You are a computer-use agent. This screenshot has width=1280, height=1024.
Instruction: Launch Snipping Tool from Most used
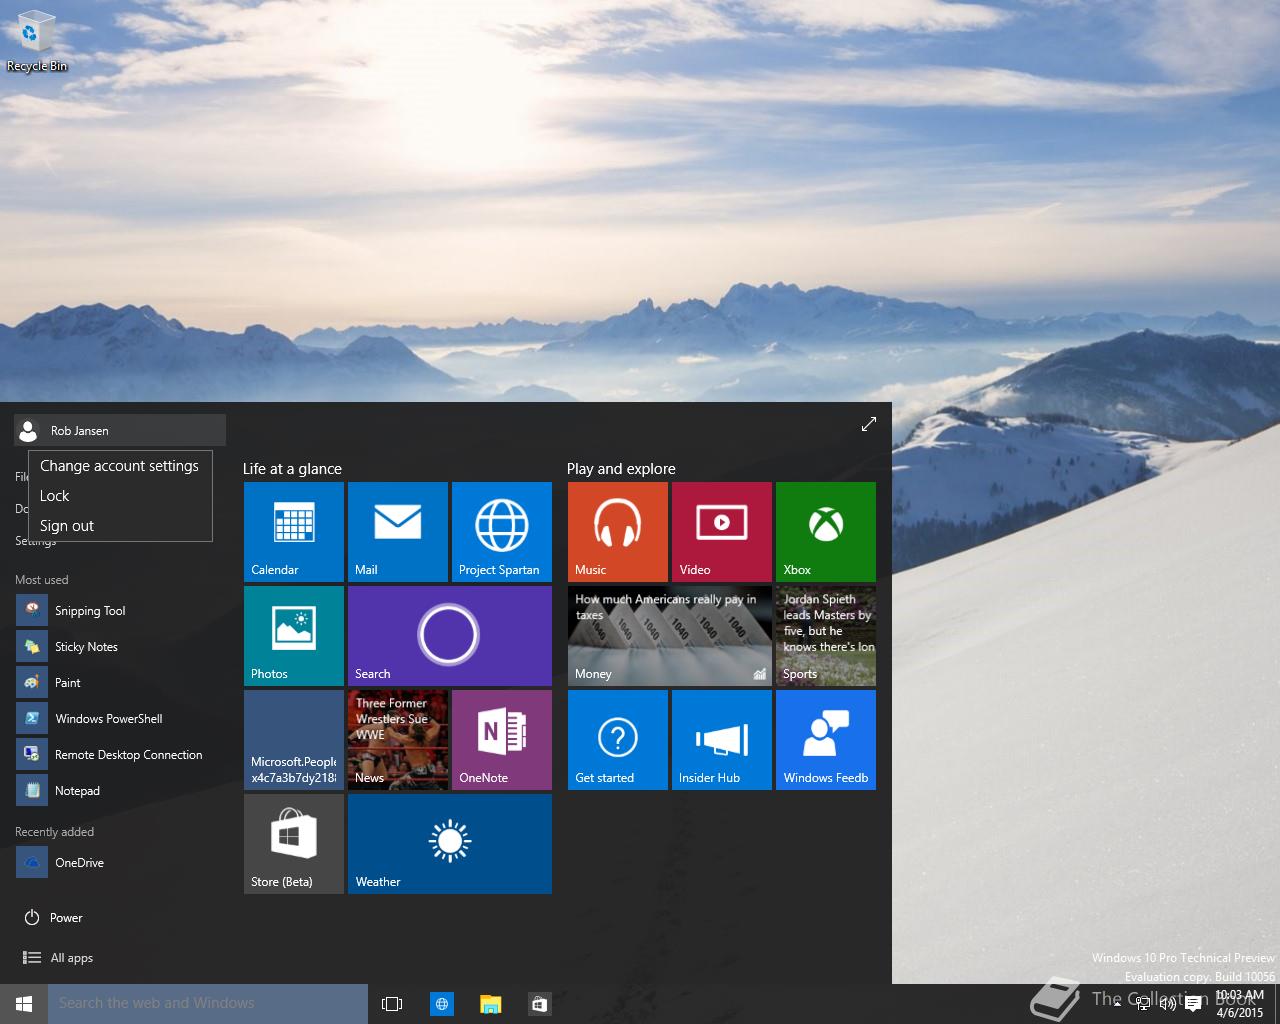pyautogui.click(x=120, y=611)
